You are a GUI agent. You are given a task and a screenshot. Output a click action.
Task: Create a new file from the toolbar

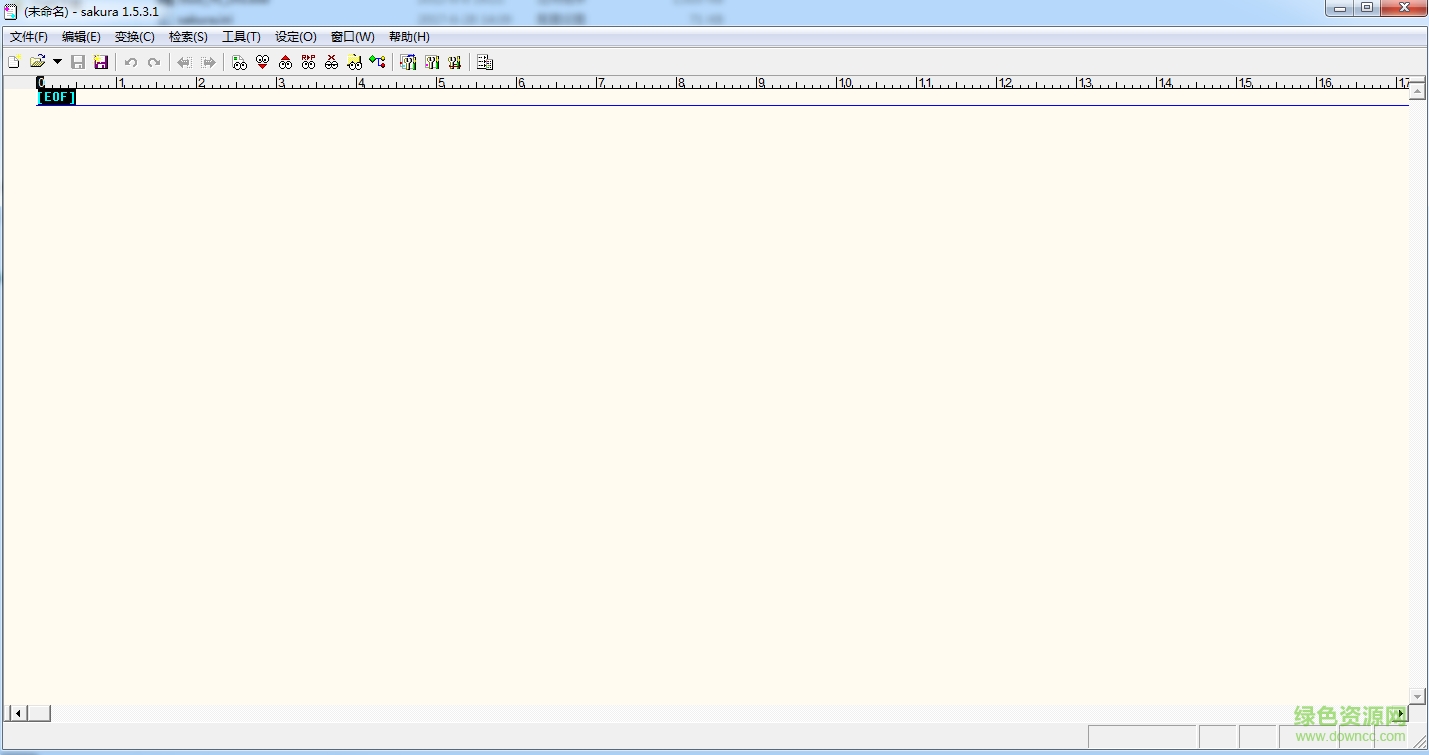tap(14, 62)
